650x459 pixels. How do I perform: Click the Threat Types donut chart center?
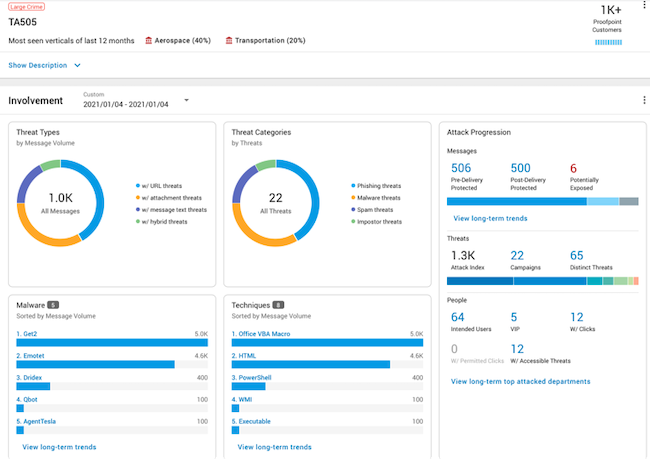point(62,202)
